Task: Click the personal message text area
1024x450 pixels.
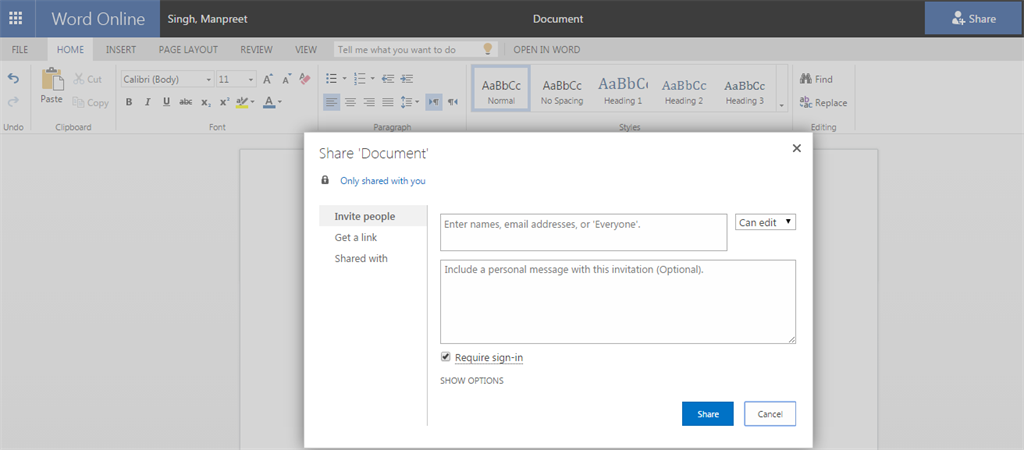Action: [618, 302]
